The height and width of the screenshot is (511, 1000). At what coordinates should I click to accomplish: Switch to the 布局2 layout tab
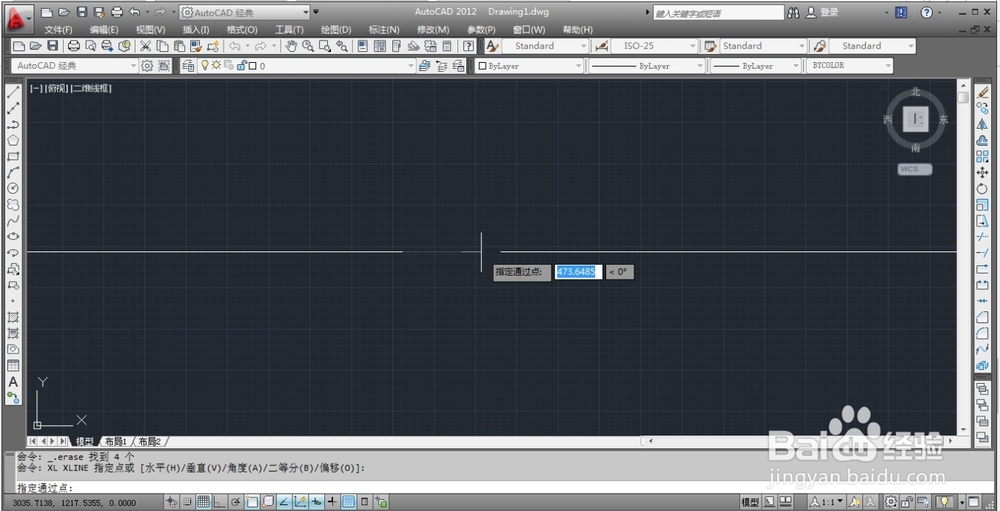(150, 441)
